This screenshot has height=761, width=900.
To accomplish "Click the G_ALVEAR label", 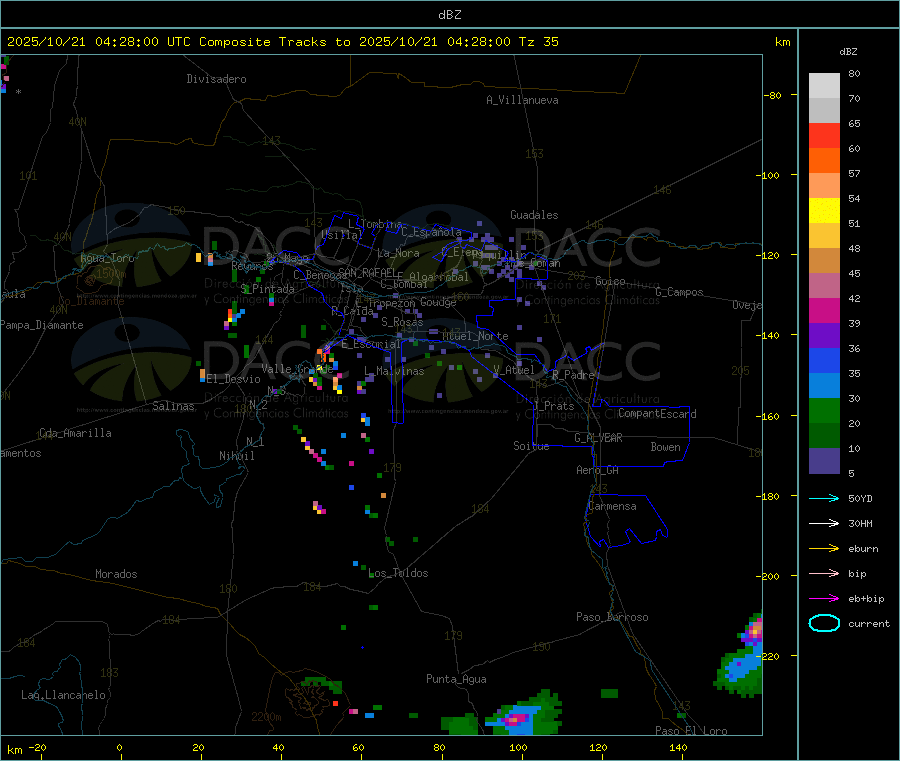I will 599,438.
